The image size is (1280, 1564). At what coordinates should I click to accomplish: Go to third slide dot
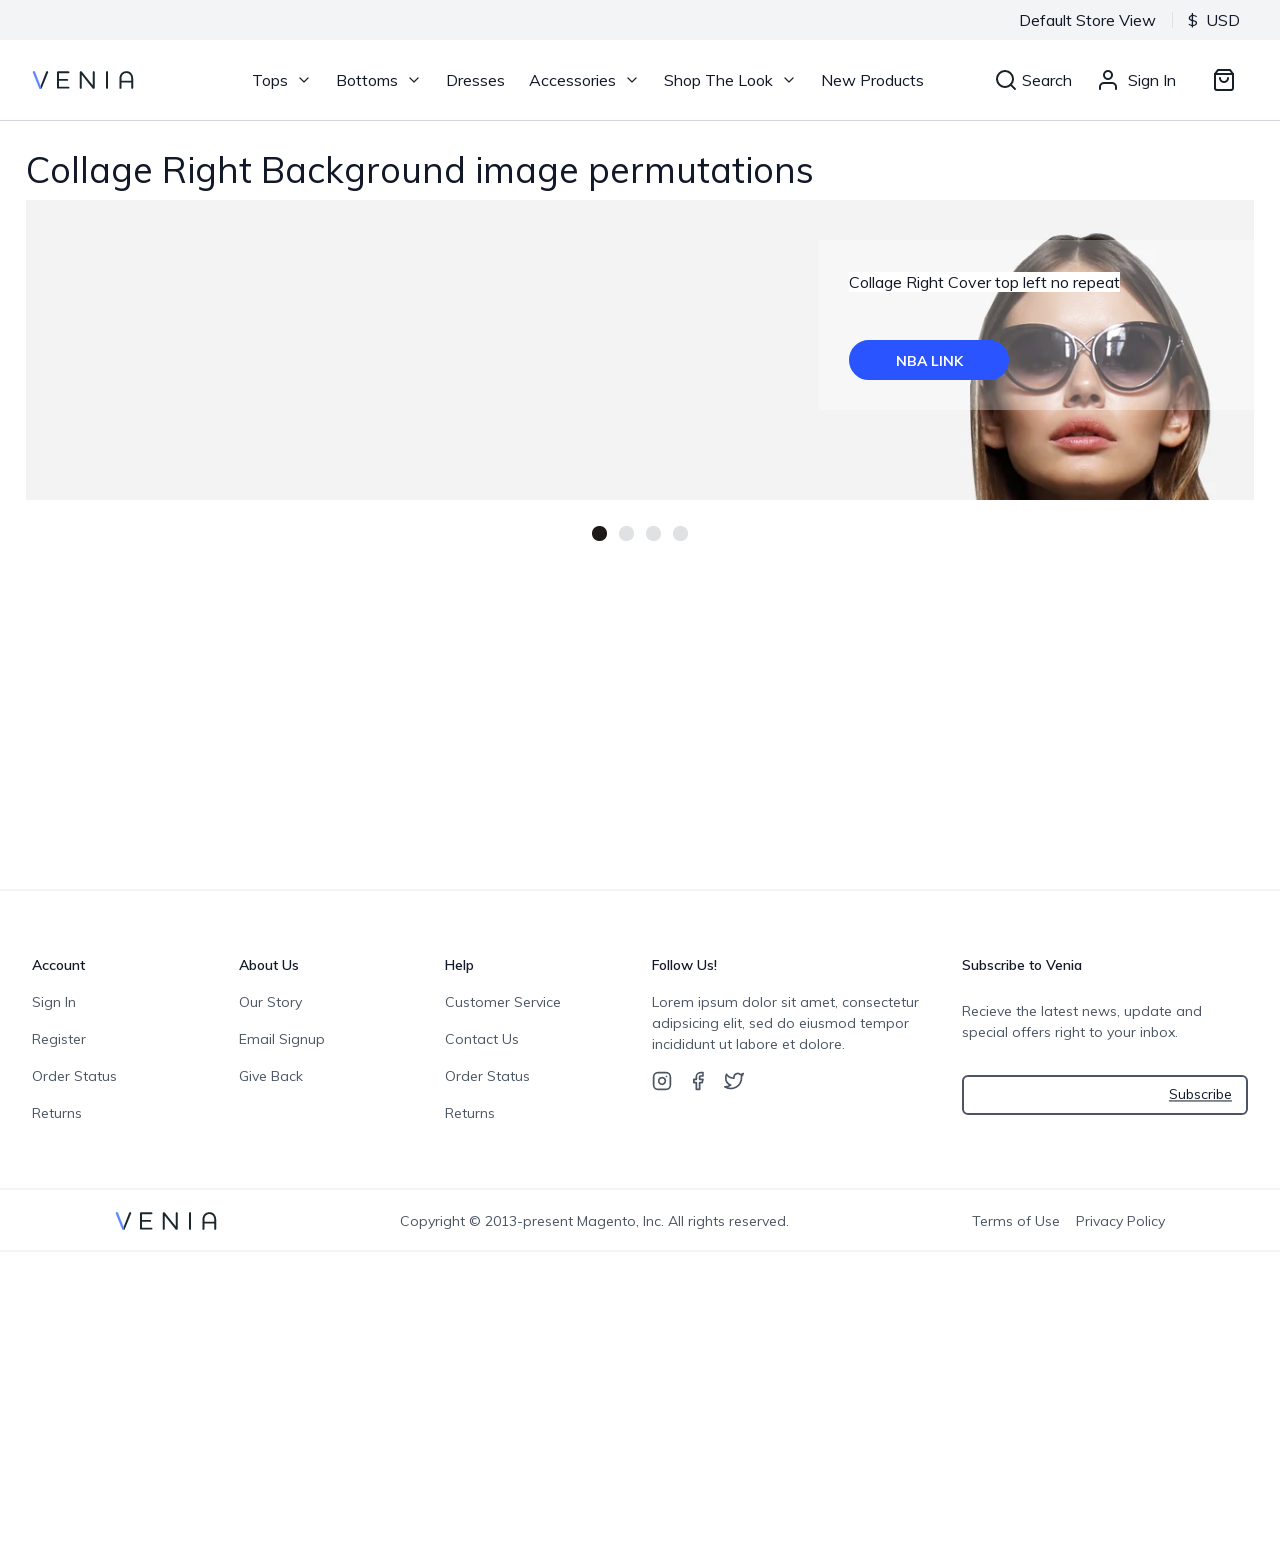[653, 533]
